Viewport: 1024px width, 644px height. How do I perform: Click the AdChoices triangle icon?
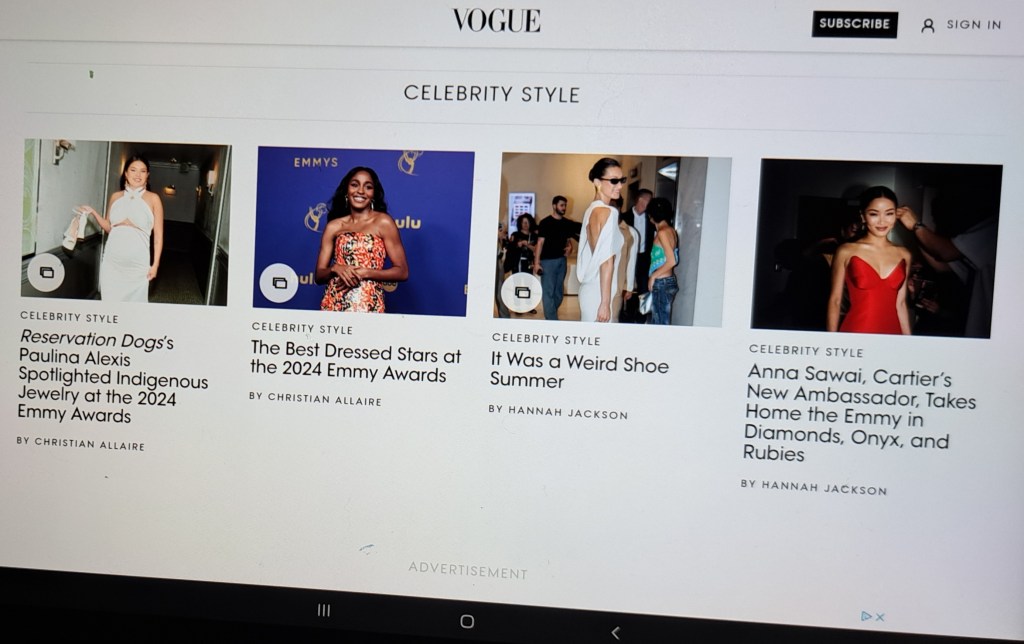click(866, 615)
